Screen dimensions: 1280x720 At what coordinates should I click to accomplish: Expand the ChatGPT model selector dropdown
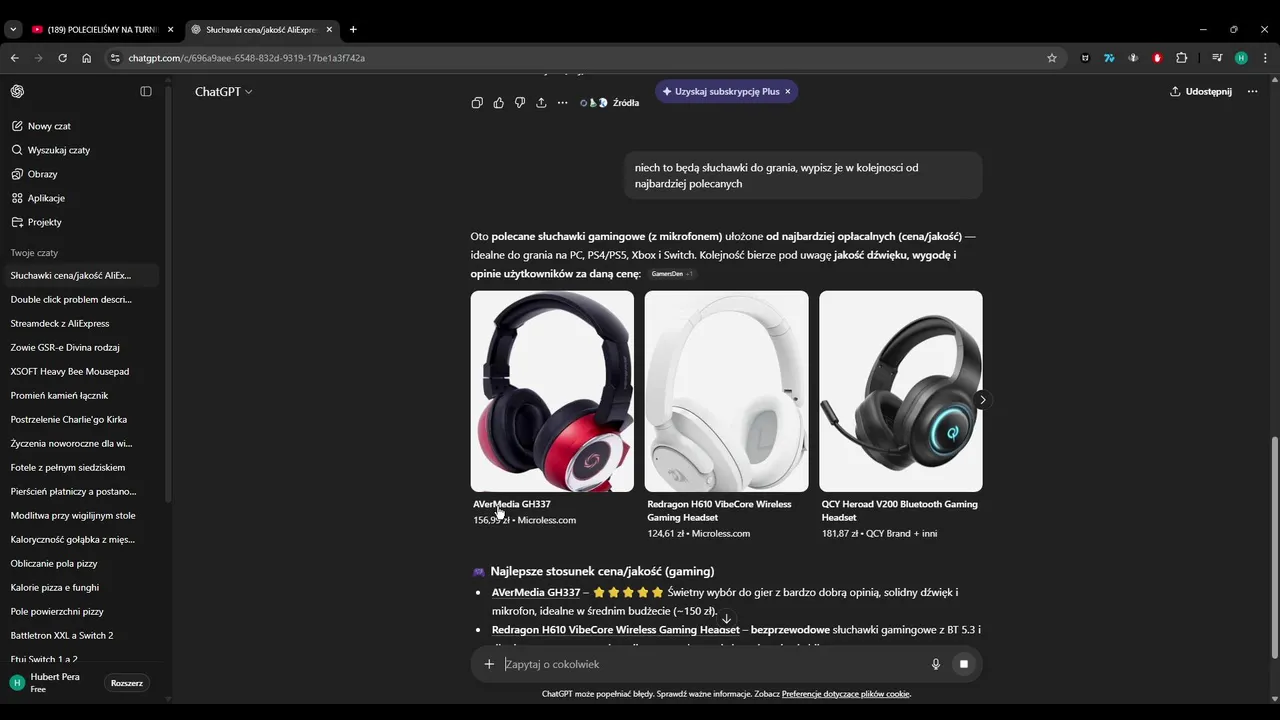pos(223,91)
